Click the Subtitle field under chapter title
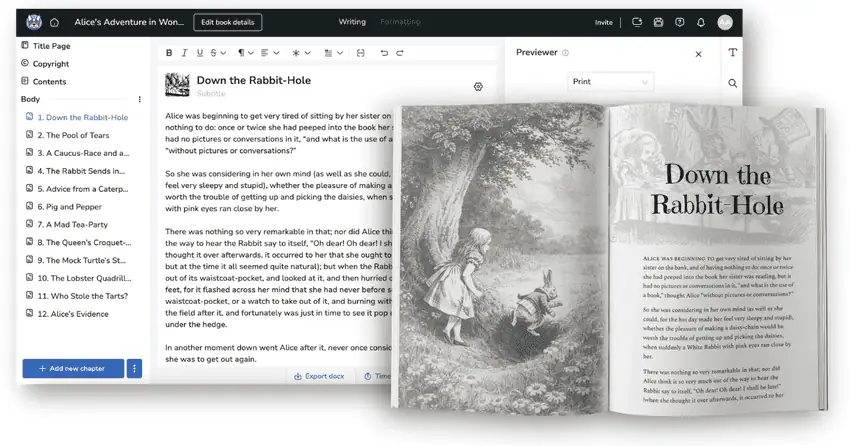This screenshot has height=446, width=850. coord(211,94)
